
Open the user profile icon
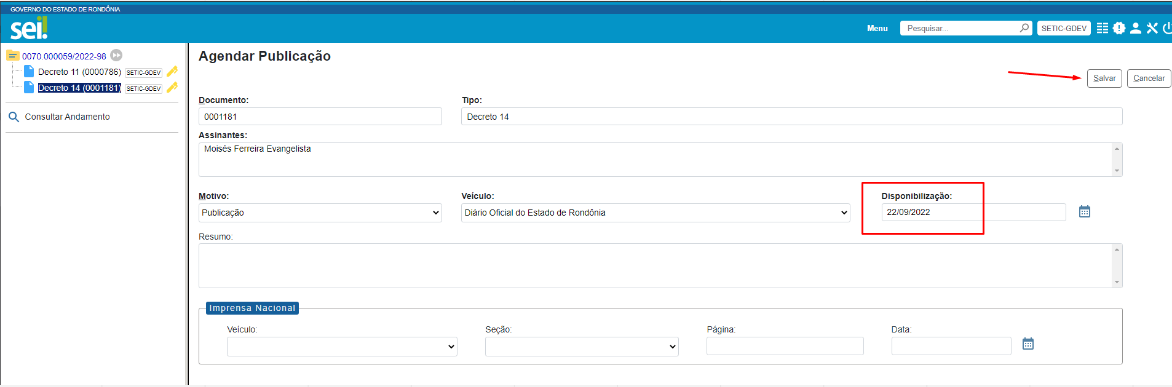point(1135,28)
